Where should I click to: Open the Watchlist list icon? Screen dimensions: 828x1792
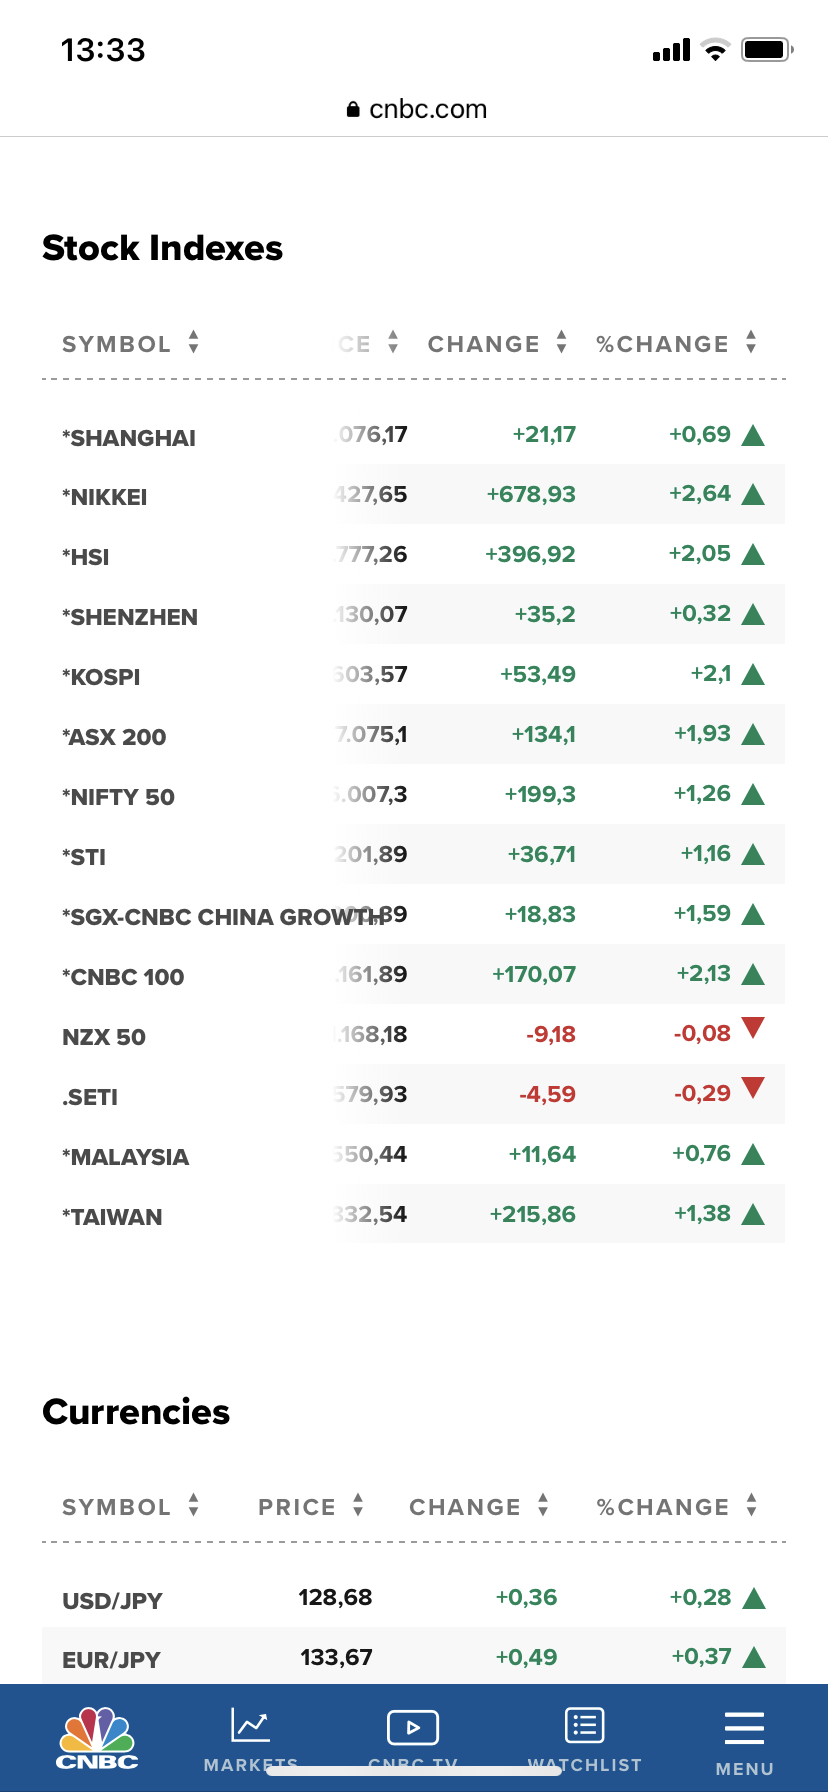(x=584, y=1726)
